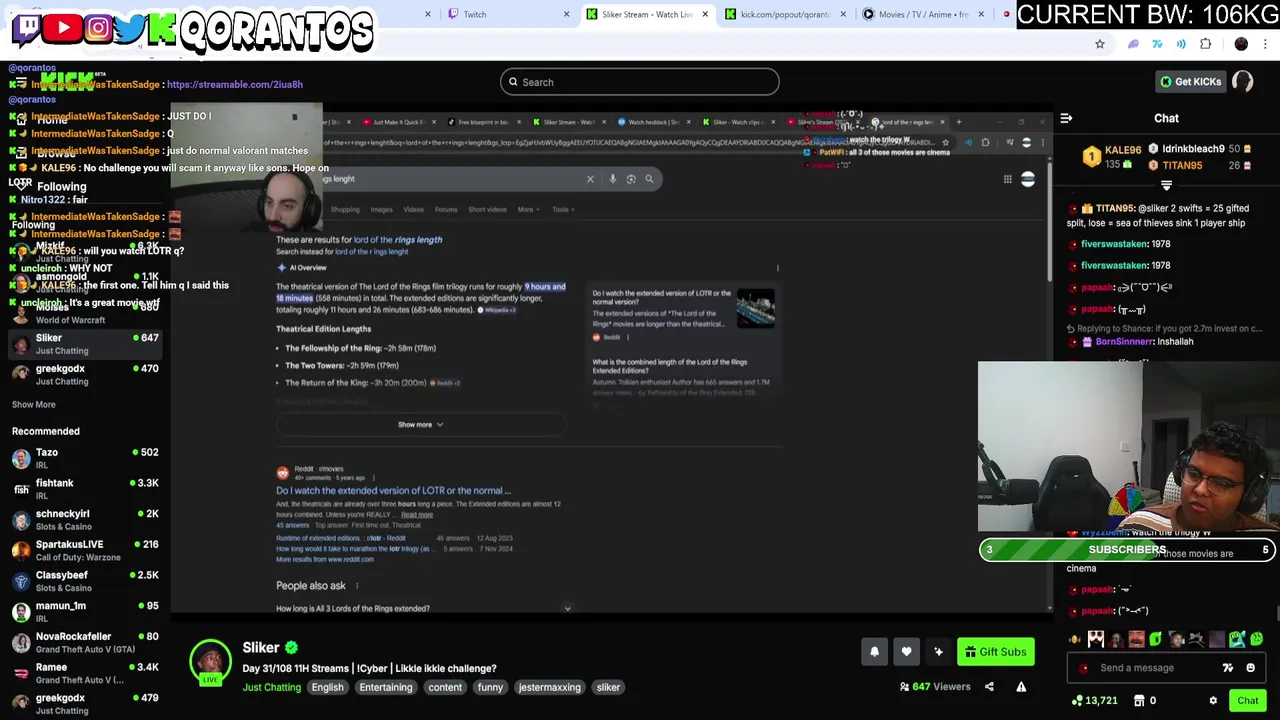Collapse chat with arrow icon beside Chat header

[x=1066, y=118]
